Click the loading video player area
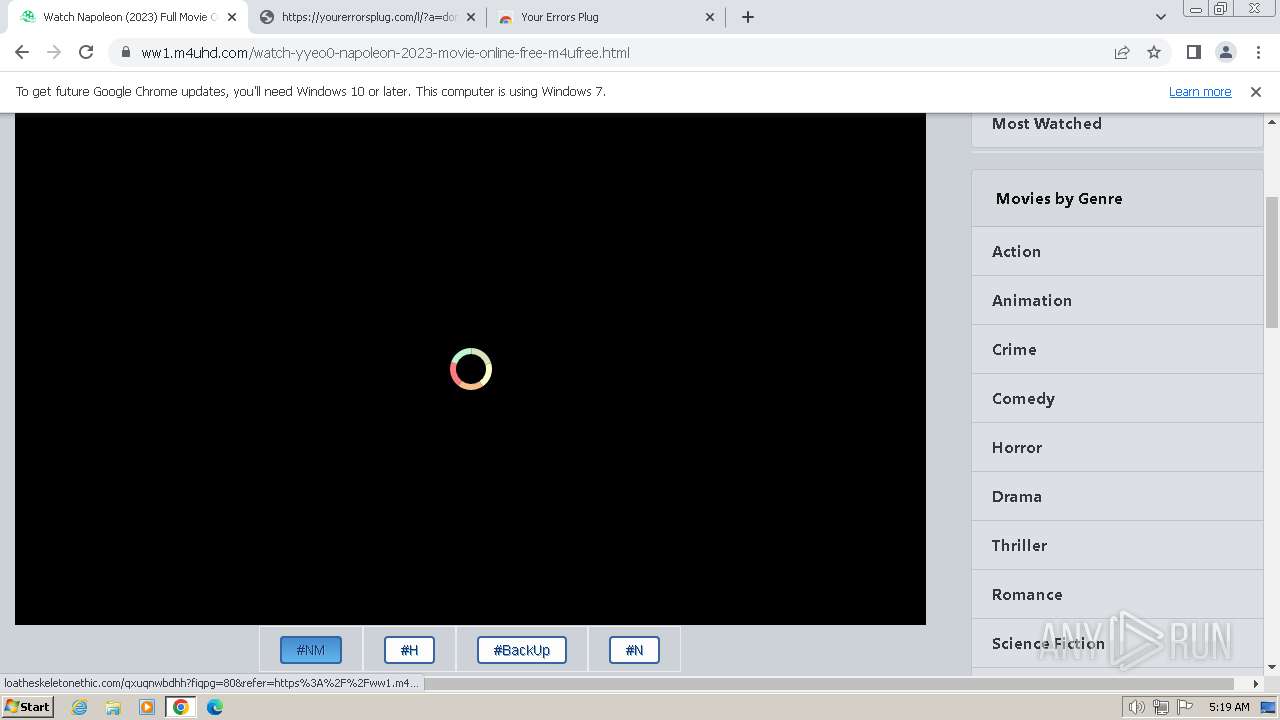This screenshot has width=1280, height=720. tap(470, 369)
